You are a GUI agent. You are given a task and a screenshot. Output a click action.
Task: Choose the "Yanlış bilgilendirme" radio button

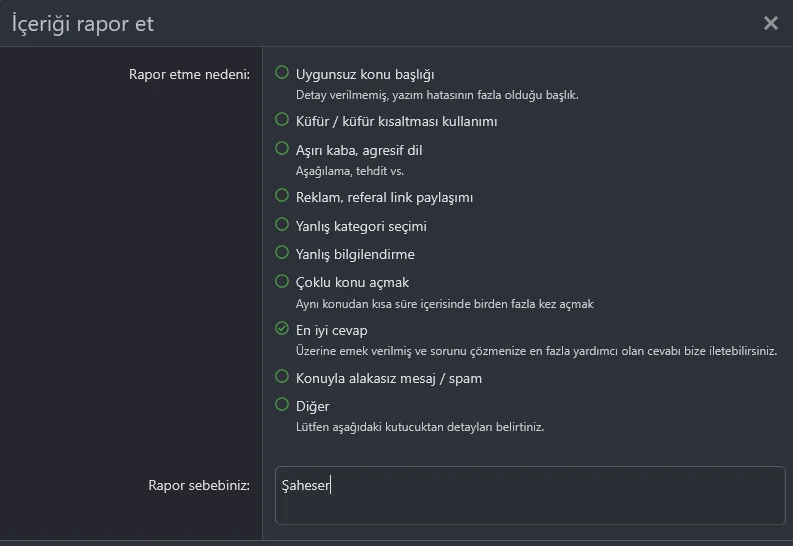coord(282,253)
